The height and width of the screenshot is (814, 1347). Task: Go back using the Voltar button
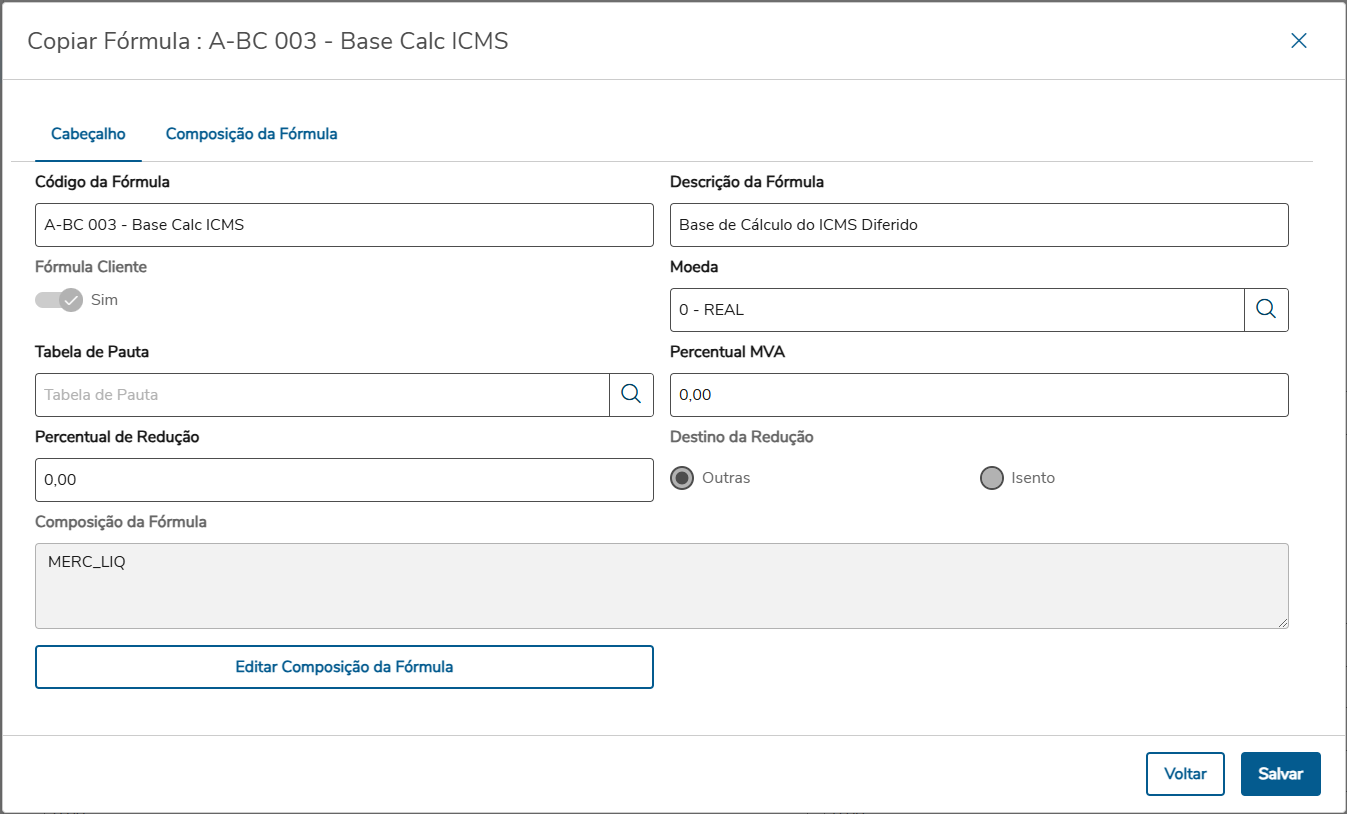point(1185,774)
